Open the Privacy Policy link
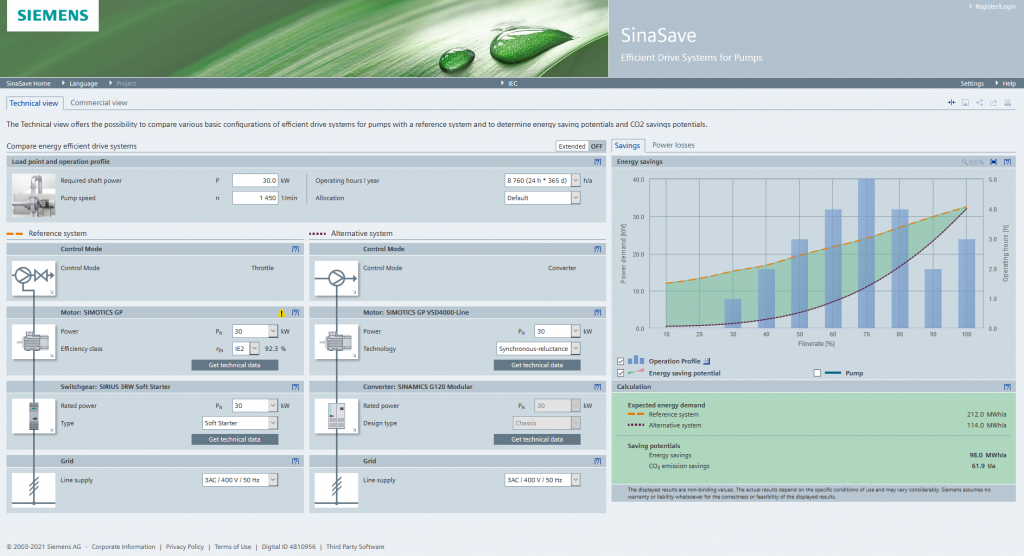The height and width of the screenshot is (556, 1024). click(x=185, y=547)
